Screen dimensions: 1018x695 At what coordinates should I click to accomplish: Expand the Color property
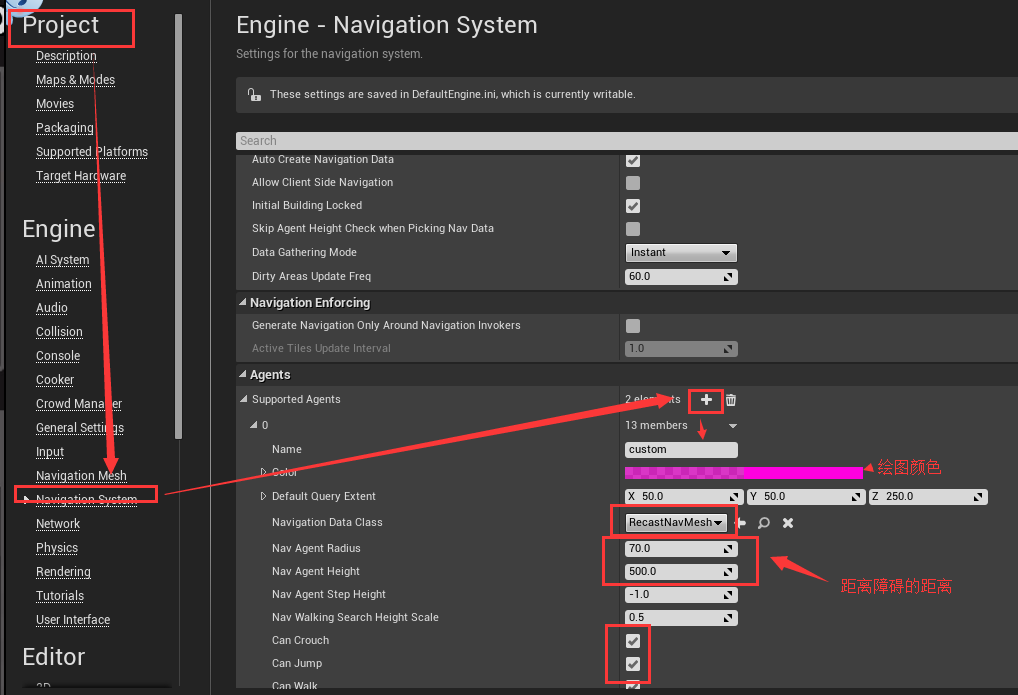click(263, 472)
